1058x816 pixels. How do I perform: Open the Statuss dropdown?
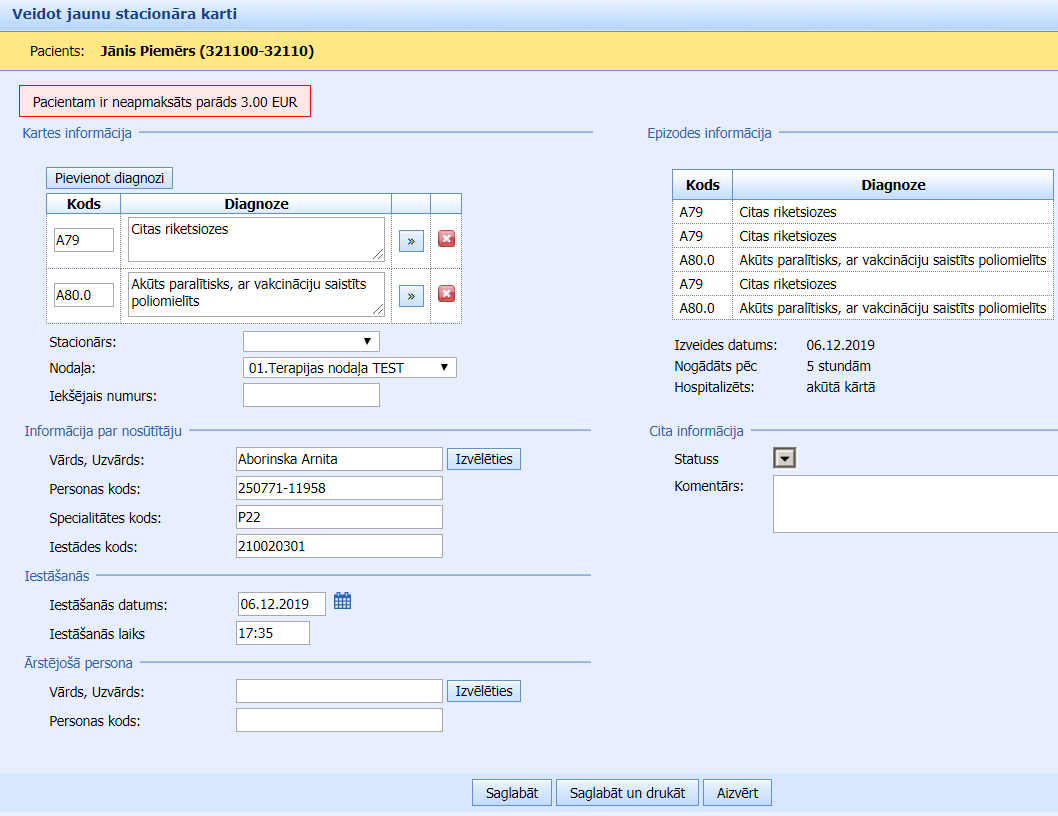pos(785,458)
